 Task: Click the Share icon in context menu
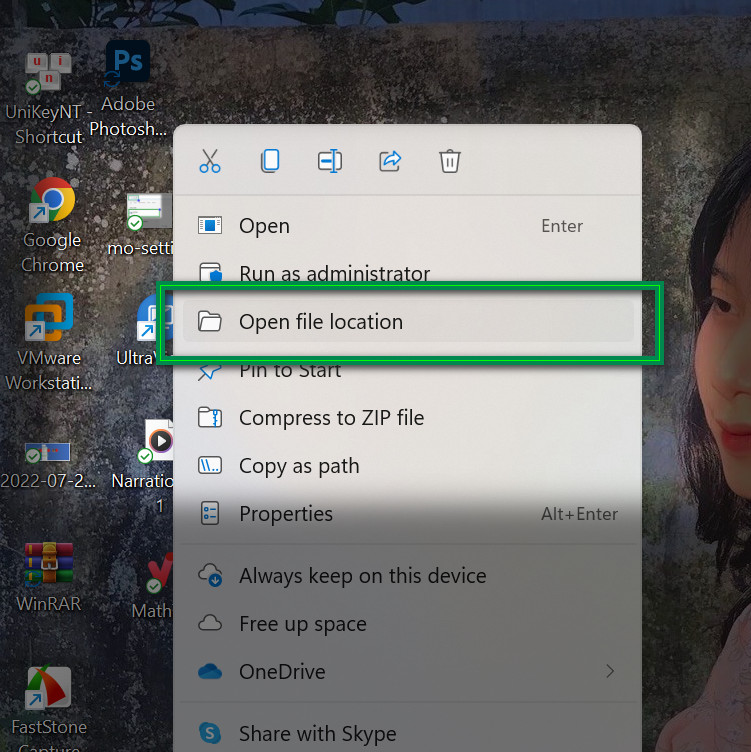point(390,161)
